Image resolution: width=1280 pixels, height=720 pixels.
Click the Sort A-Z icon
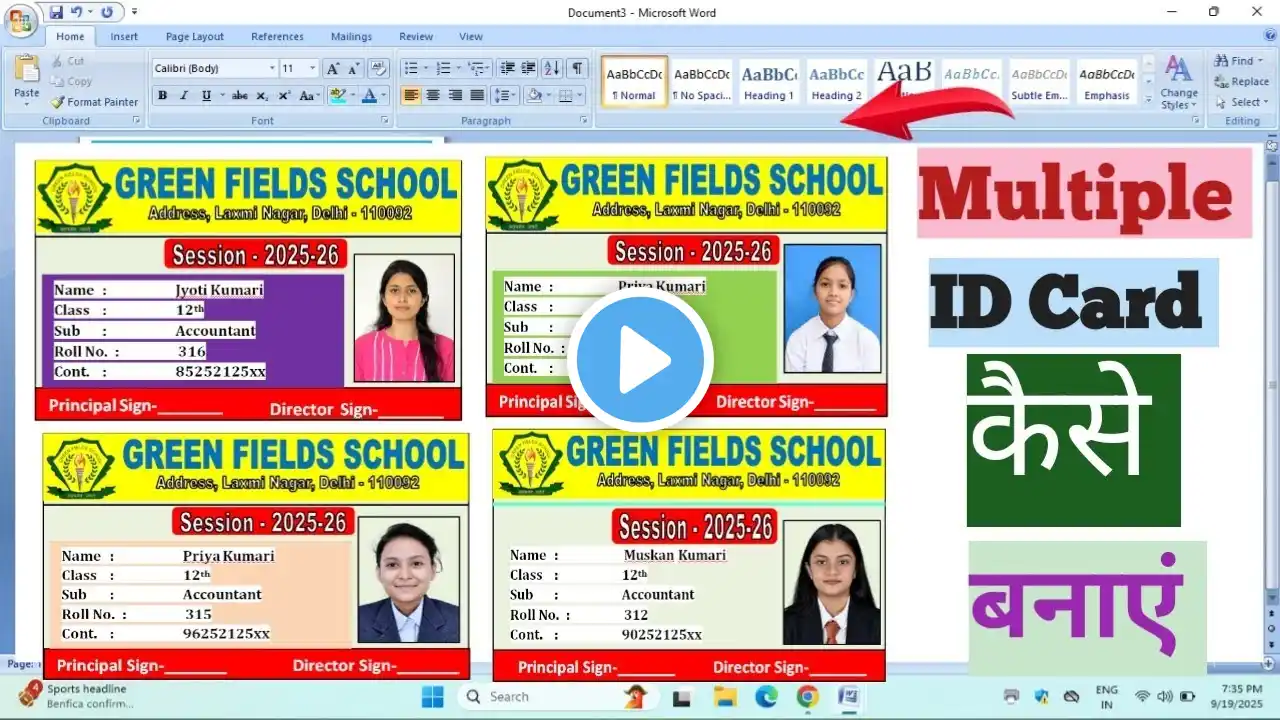click(552, 68)
